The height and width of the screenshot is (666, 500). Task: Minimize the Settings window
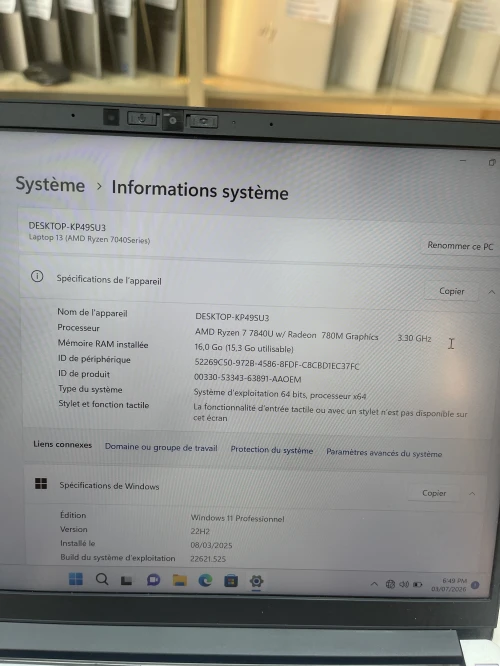click(463, 161)
